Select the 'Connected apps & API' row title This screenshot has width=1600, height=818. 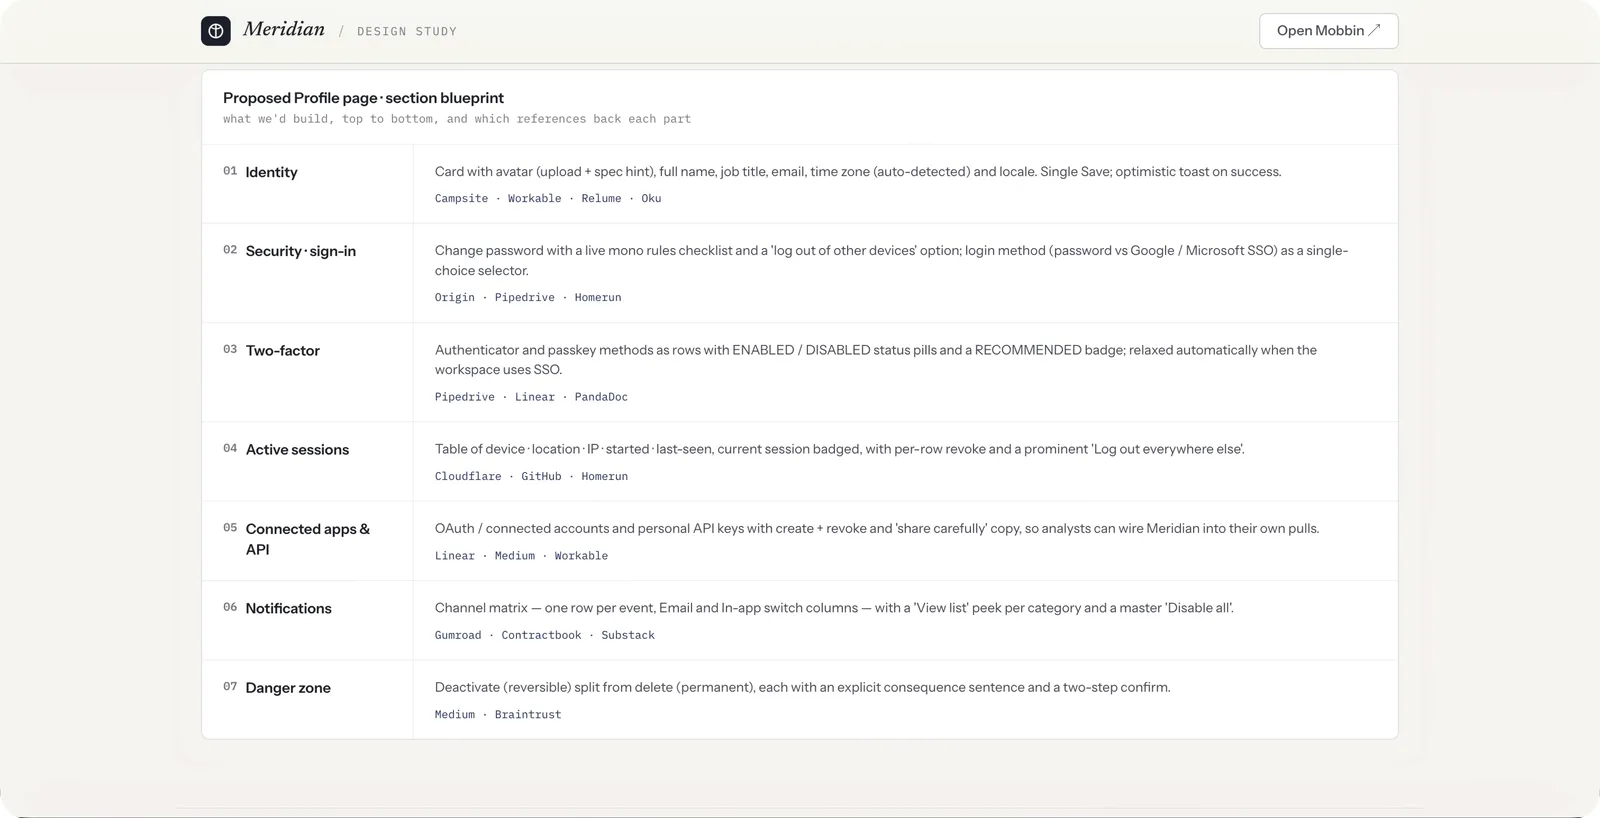pyautogui.click(x=308, y=539)
